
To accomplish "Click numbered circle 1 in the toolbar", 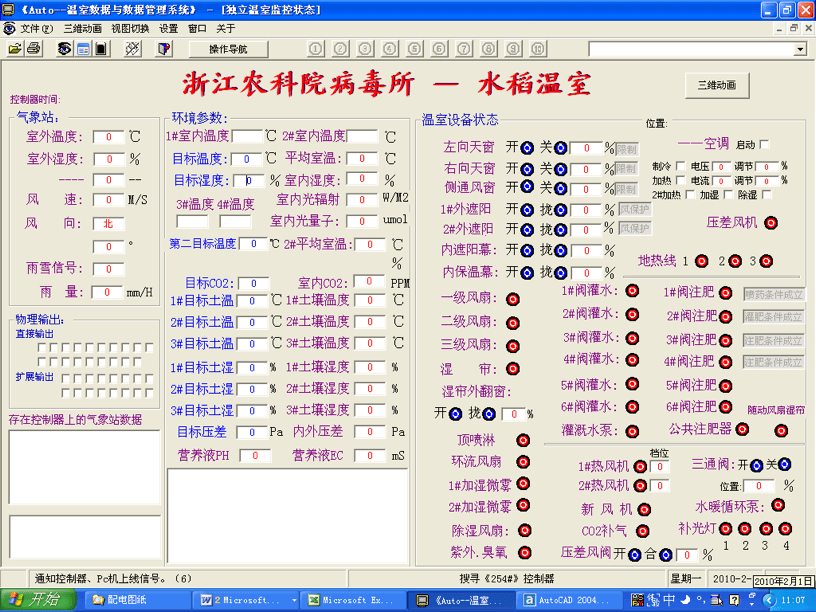I will (x=316, y=48).
